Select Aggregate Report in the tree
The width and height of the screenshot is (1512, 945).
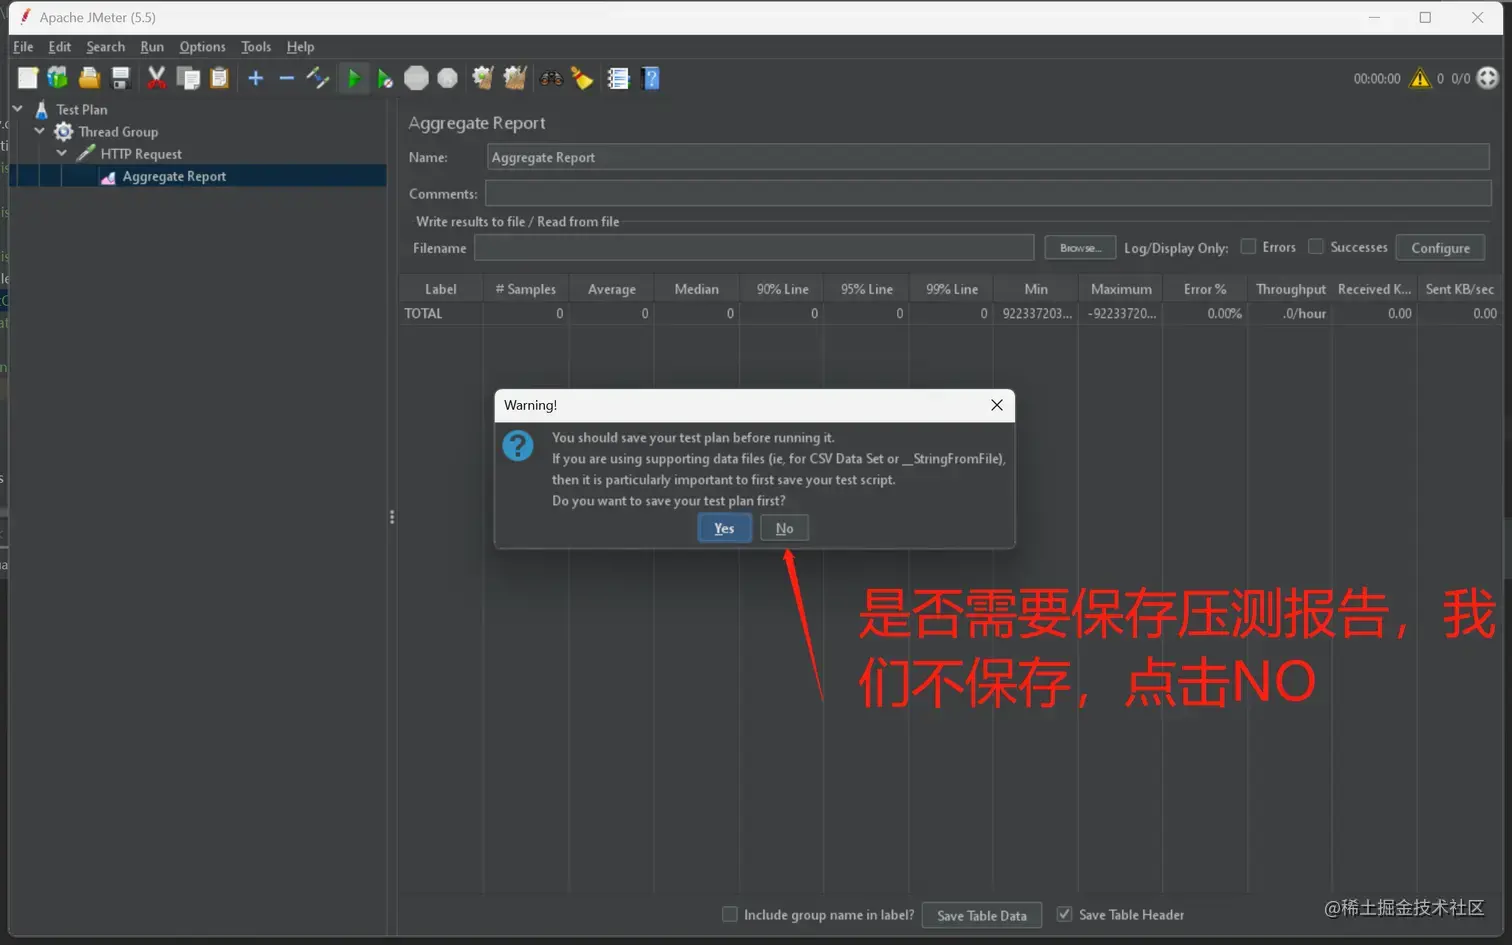[x=174, y=176]
